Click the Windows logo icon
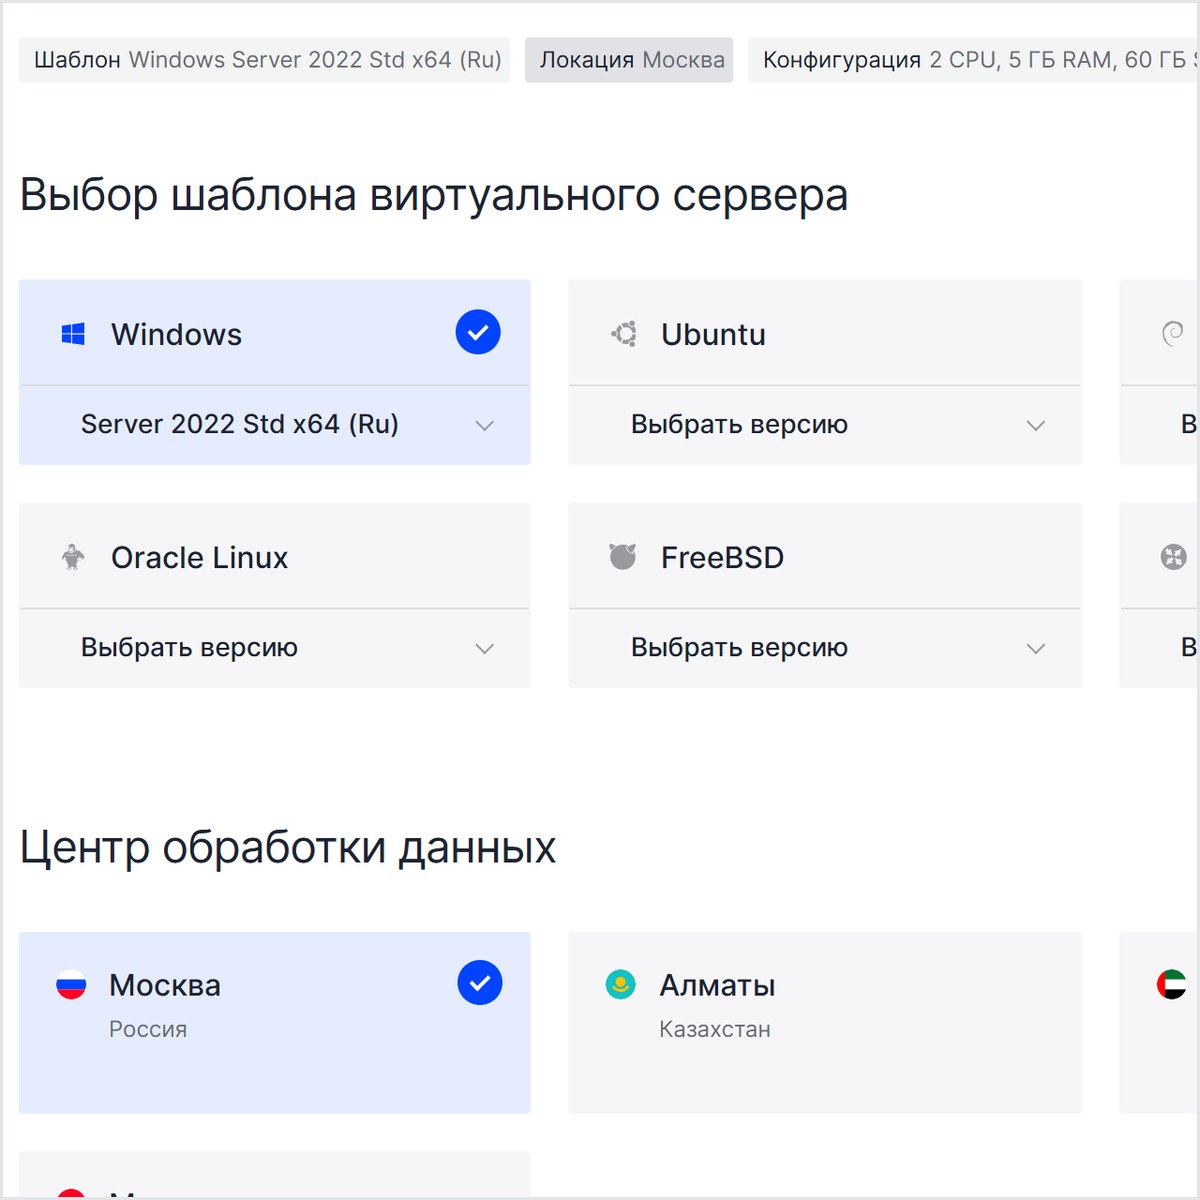Image resolution: width=1200 pixels, height=1200 pixels. point(73,334)
